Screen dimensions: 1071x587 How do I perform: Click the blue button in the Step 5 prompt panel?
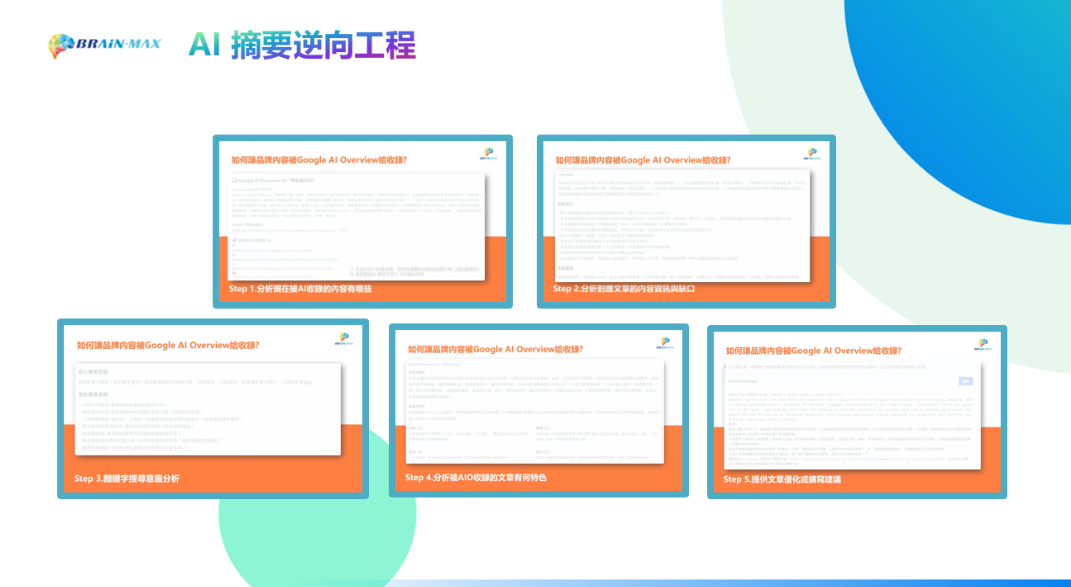click(965, 381)
